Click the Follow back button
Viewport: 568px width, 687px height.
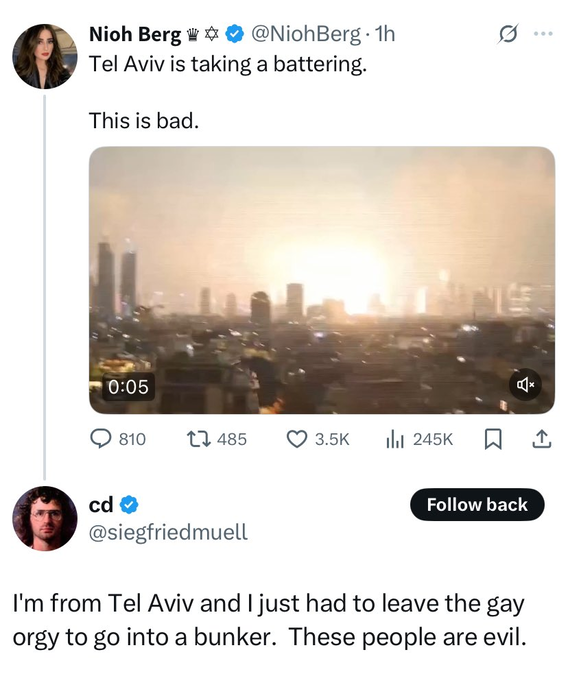click(x=477, y=504)
